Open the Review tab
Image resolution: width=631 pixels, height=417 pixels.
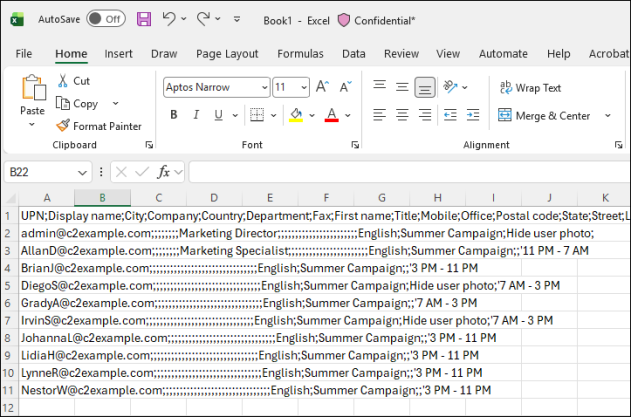coord(401,54)
